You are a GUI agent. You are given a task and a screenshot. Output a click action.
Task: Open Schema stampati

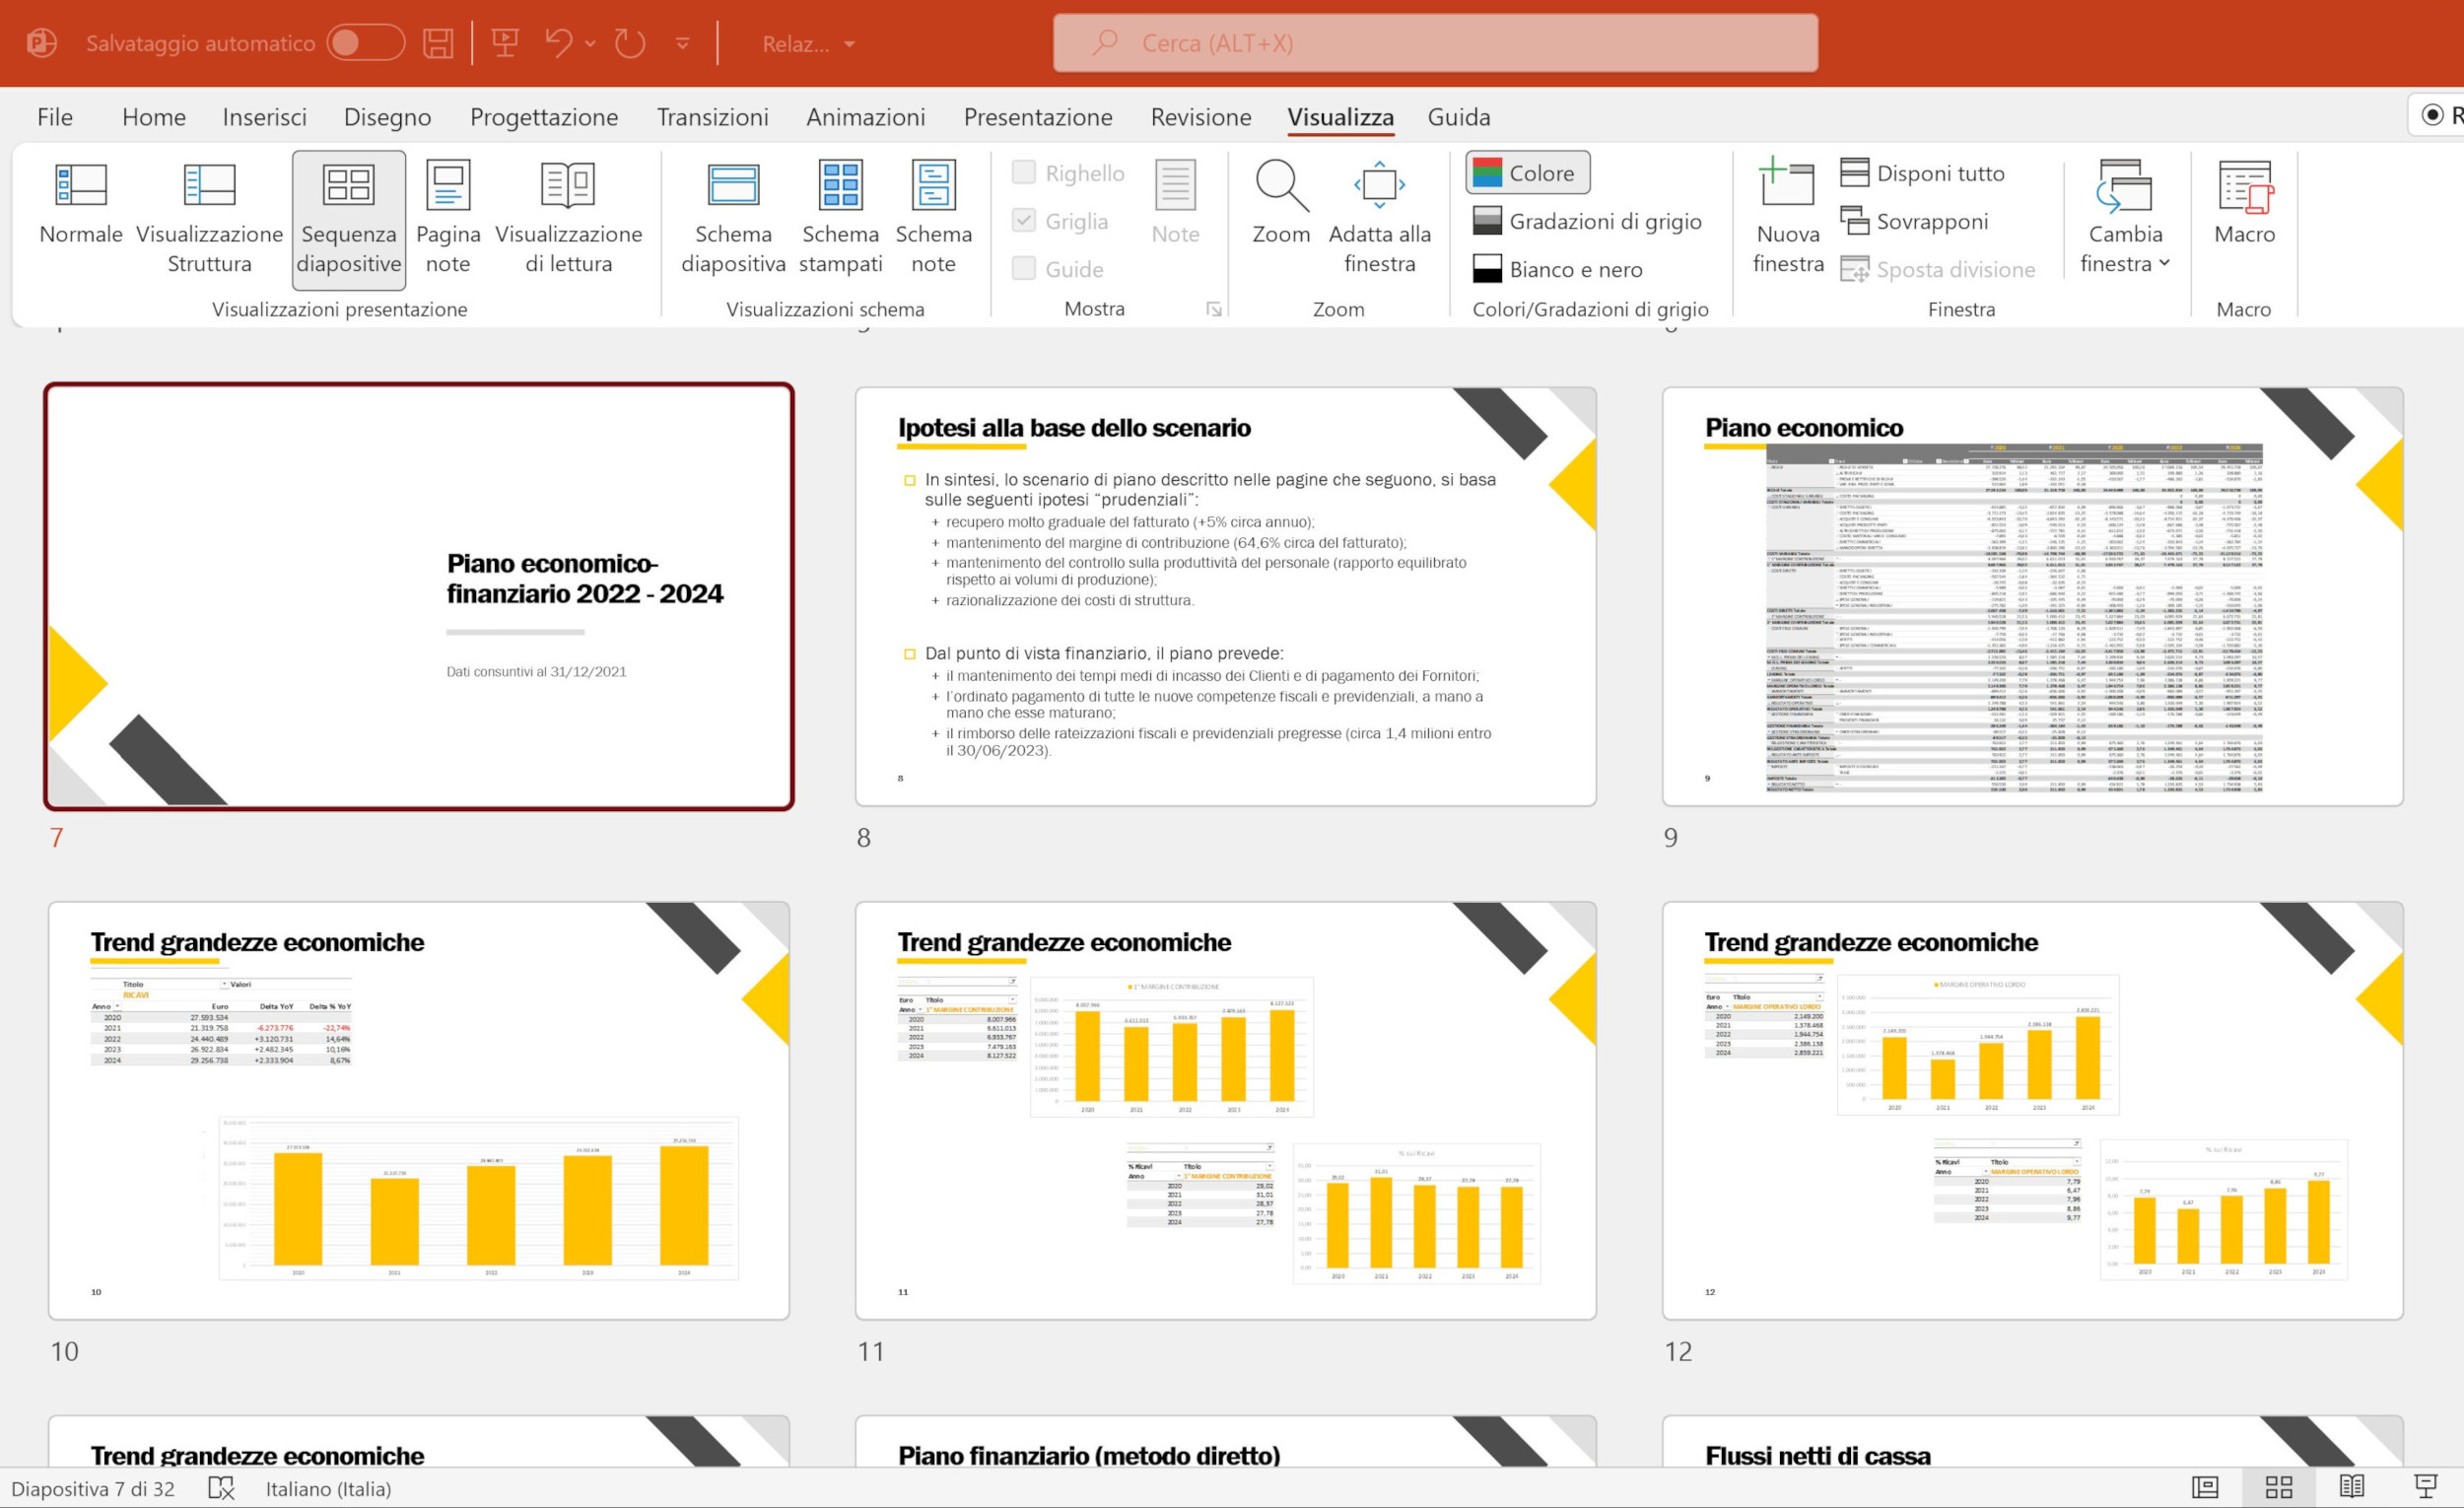coord(840,219)
